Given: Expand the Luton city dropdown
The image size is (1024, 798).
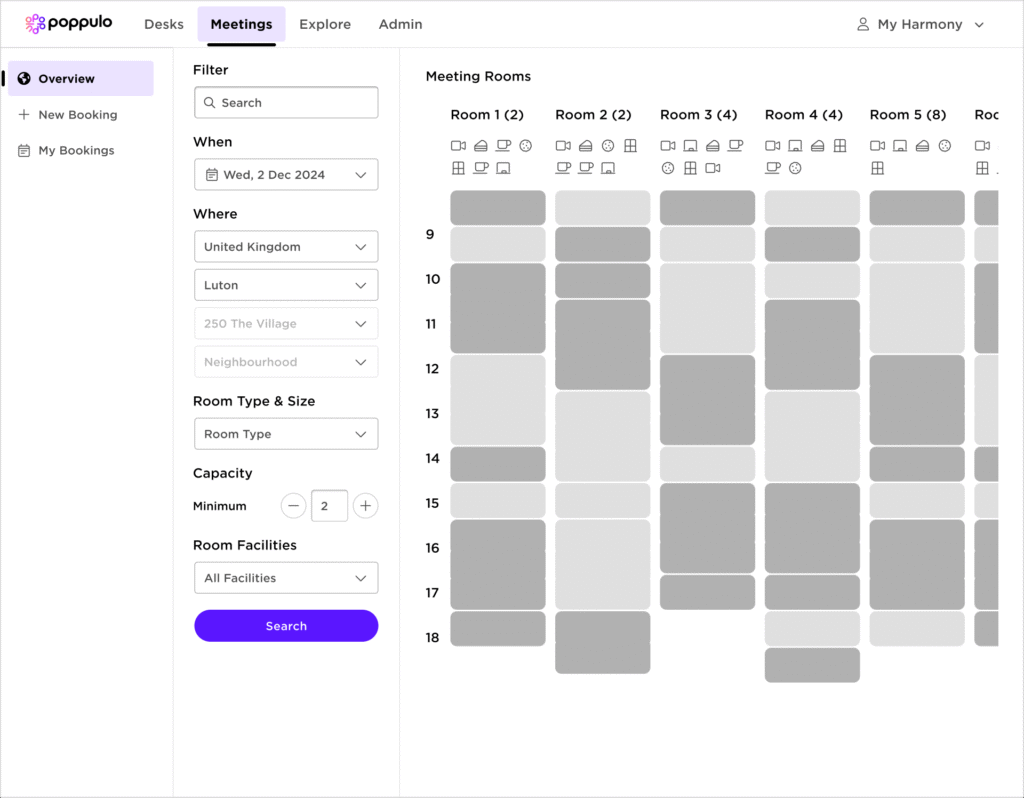Looking at the screenshot, I should tap(286, 285).
